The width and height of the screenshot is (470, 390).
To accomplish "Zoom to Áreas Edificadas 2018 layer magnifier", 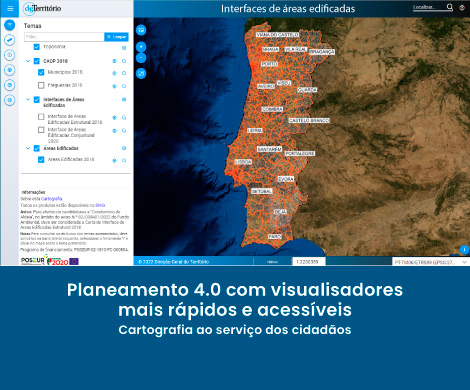I will coord(124,160).
